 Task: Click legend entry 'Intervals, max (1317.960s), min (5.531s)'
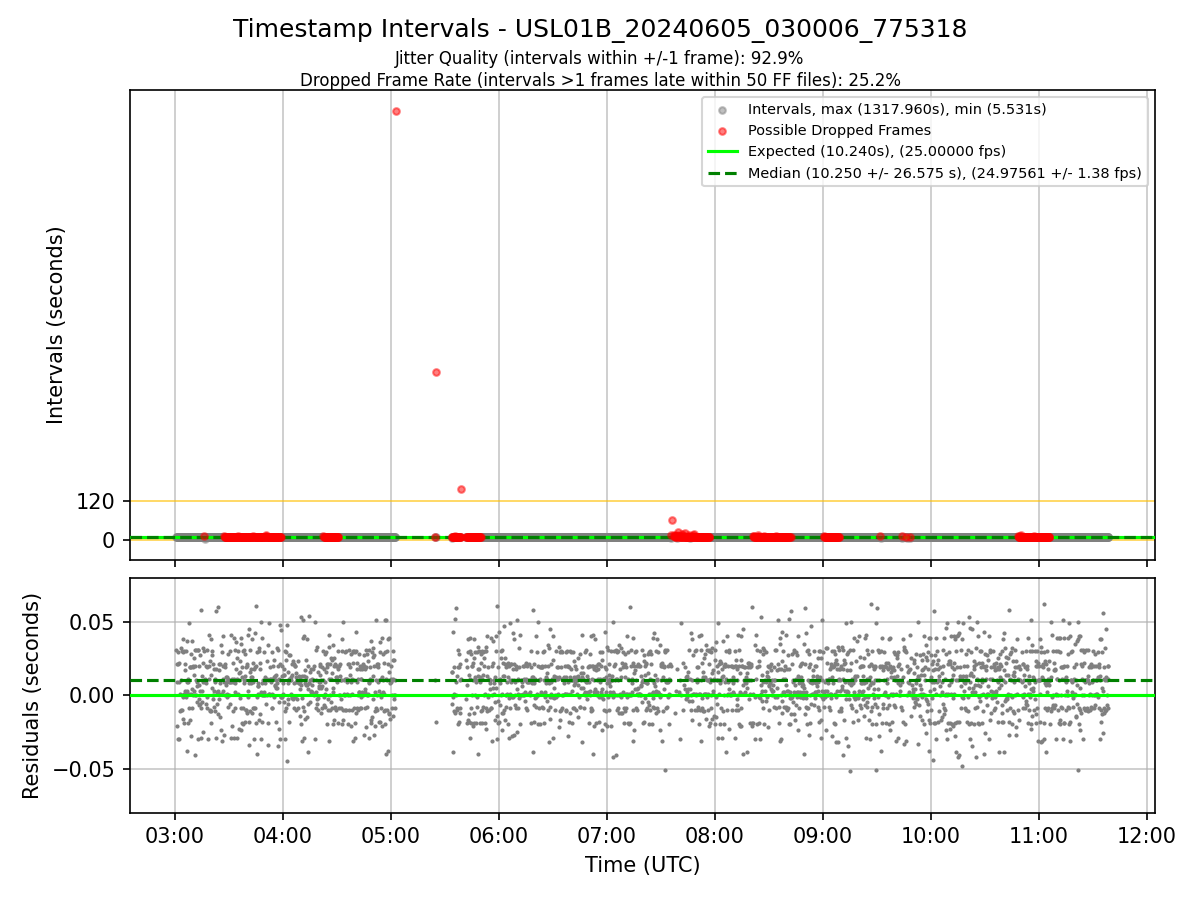897,109
